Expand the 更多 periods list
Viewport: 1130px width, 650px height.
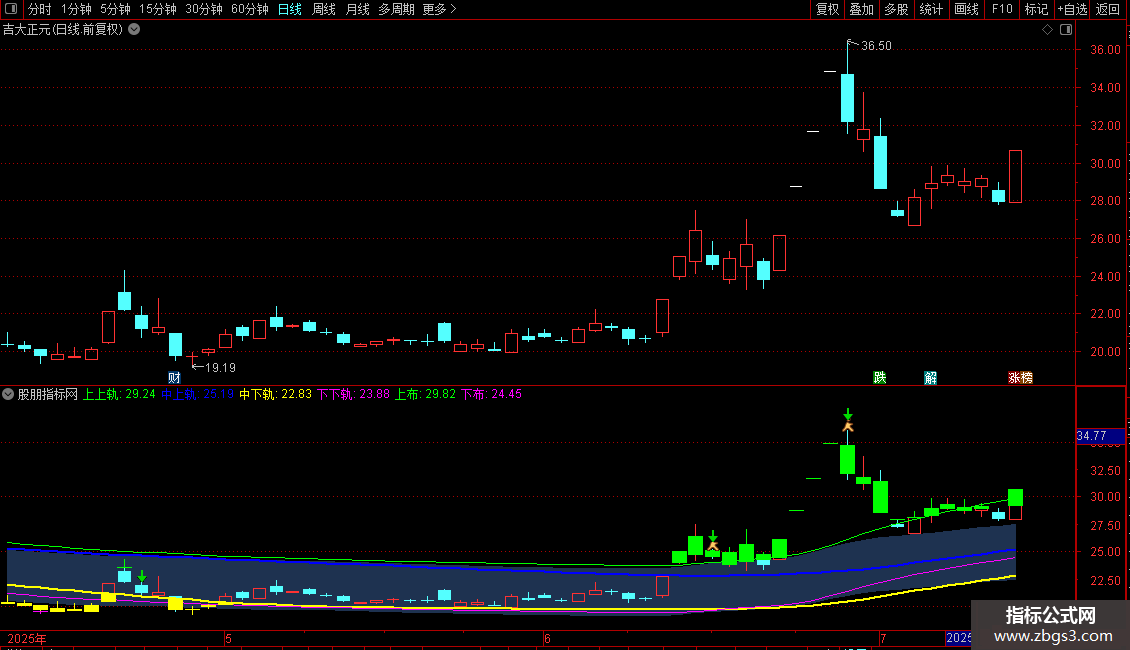pyautogui.click(x=440, y=9)
